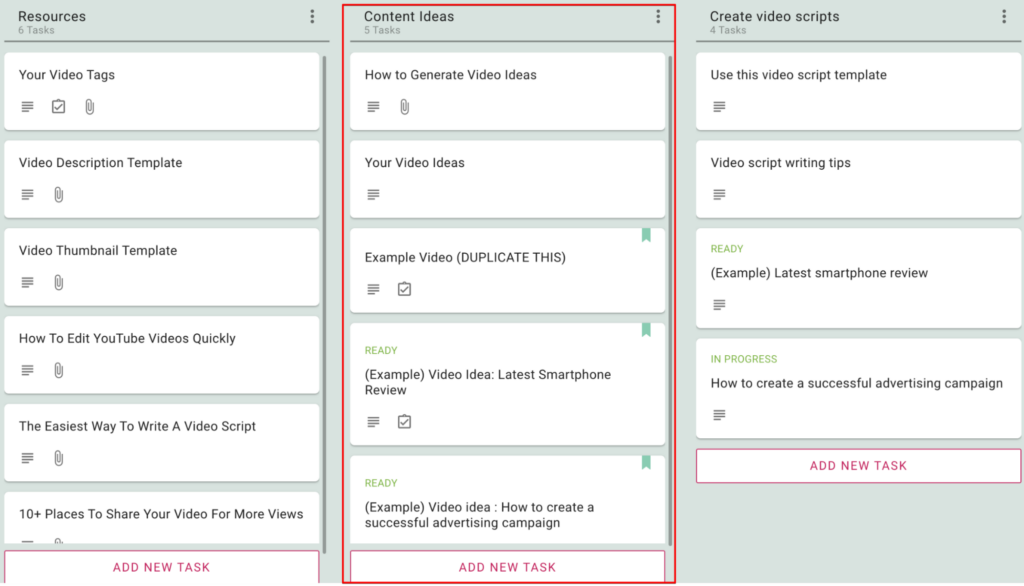Open the advertising campaign title in Create video scripts
The image size is (1024, 586).
pyautogui.click(x=857, y=383)
